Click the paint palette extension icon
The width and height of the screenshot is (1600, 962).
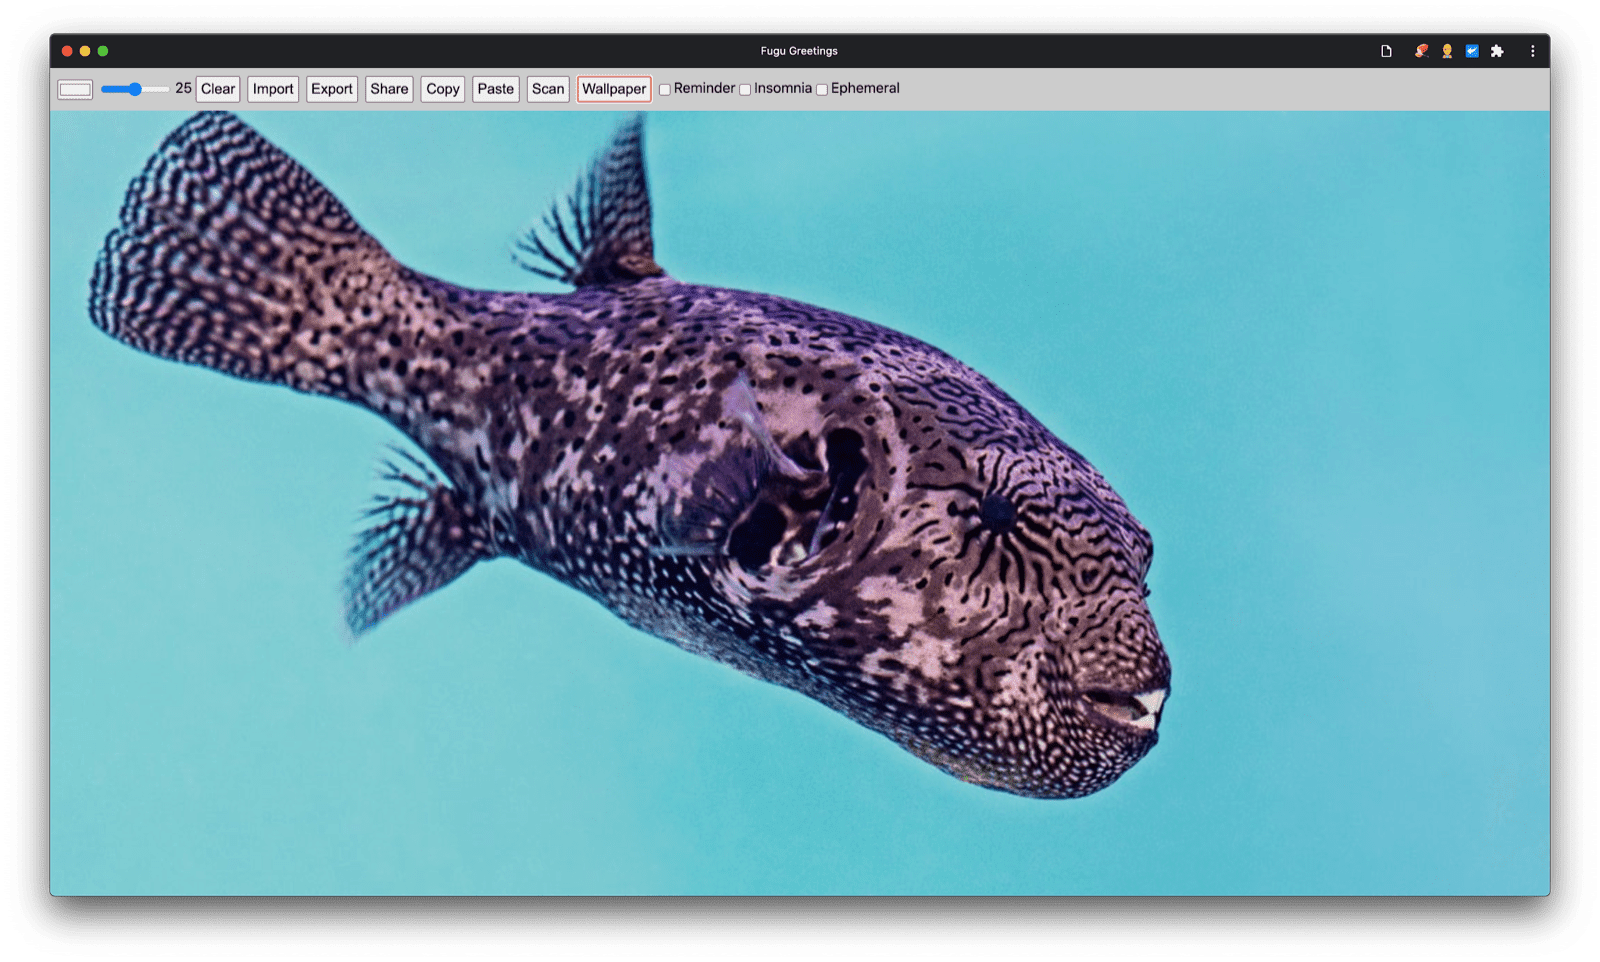[1421, 51]
